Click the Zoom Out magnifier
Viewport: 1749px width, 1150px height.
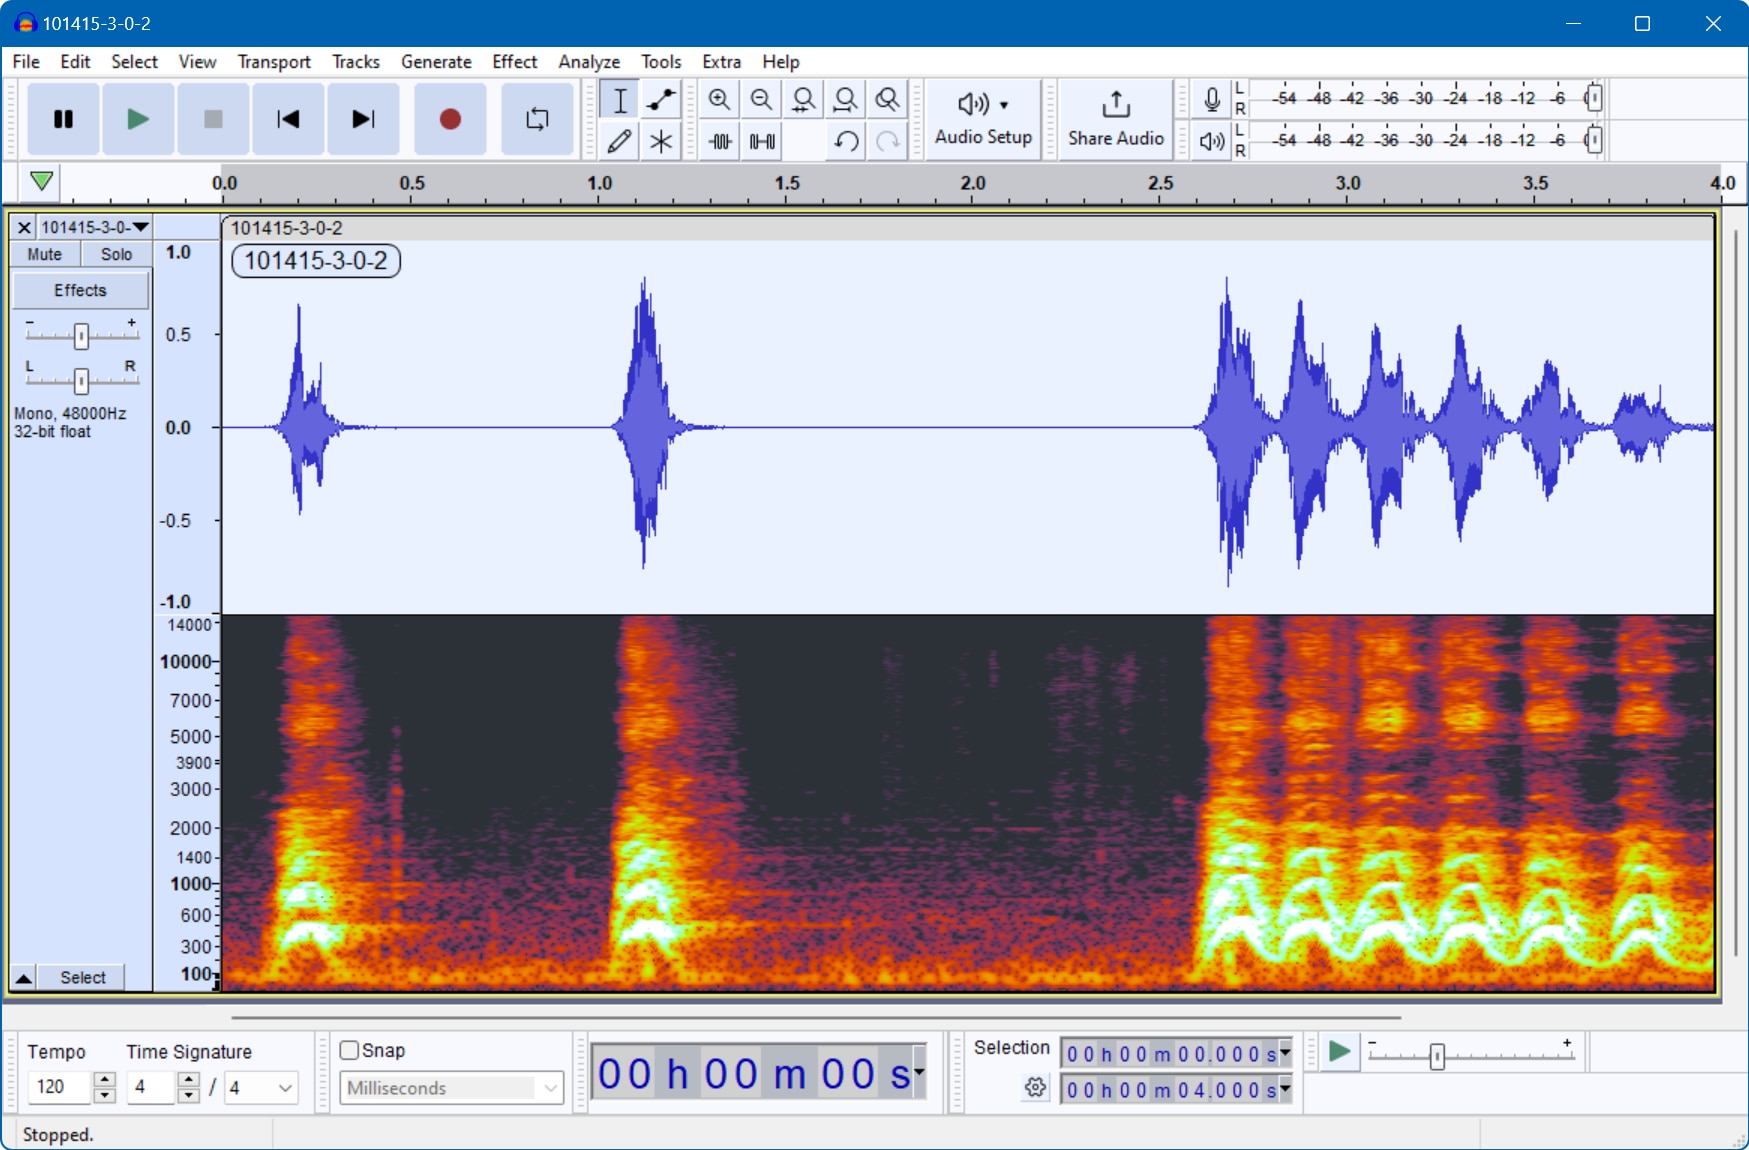[x=761, y=100]
